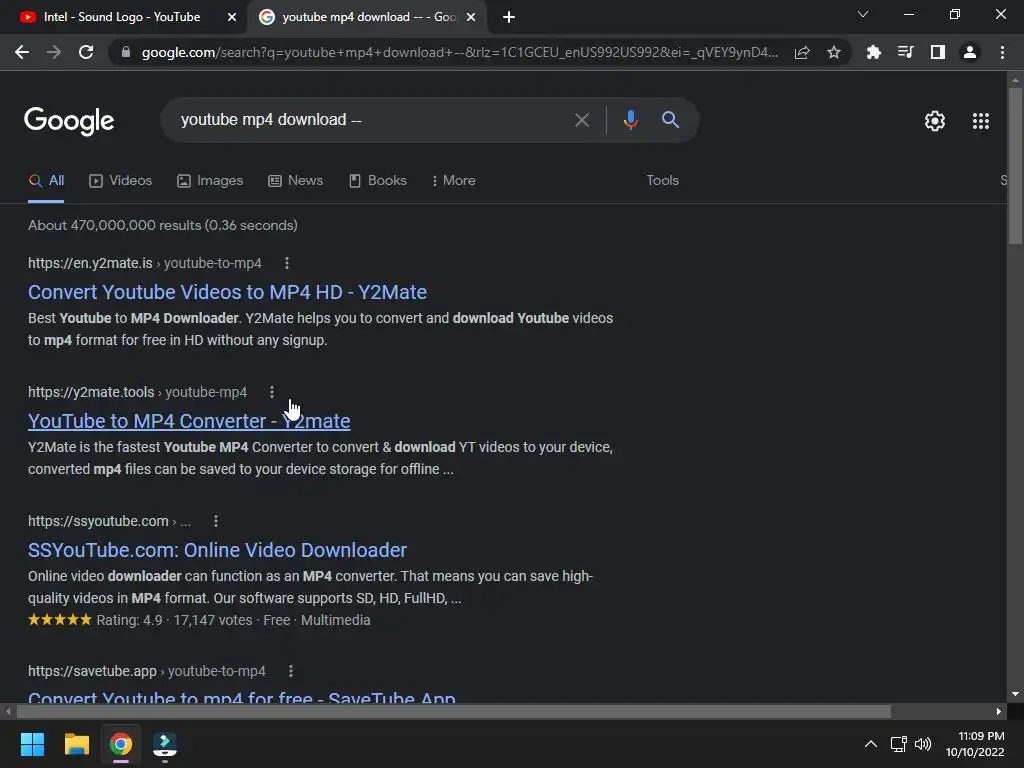The width and height of the screenshot is (1024, 768).
Task: Open the tab search dropdown arrow
Action: point(863,14)
